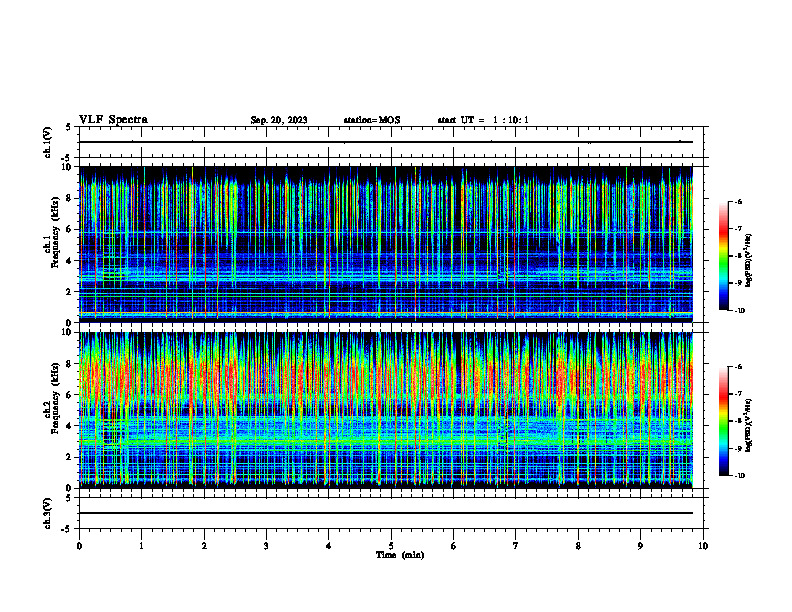Click time axis tick label "0"

[79, 546]
